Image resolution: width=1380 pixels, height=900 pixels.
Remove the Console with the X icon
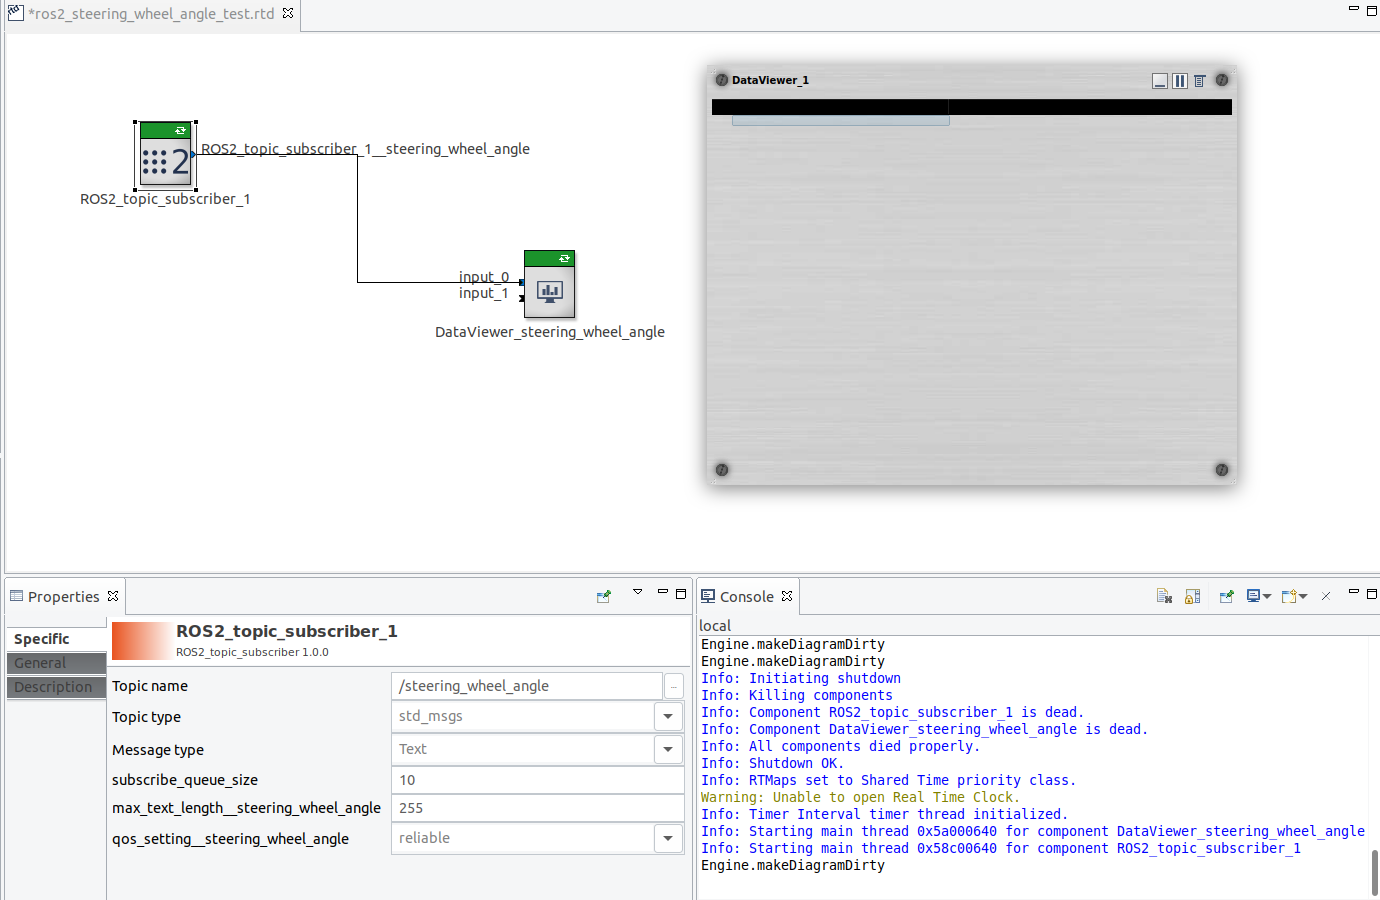click(x=1326, y=596)
